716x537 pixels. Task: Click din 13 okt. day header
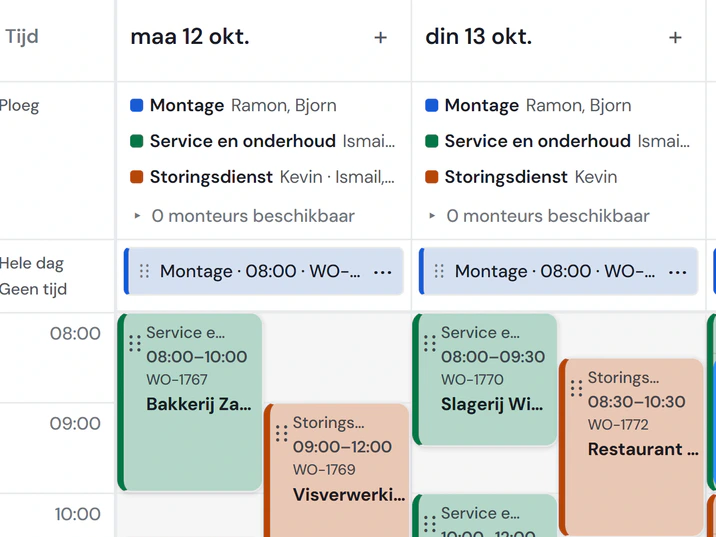click(479, 37)
